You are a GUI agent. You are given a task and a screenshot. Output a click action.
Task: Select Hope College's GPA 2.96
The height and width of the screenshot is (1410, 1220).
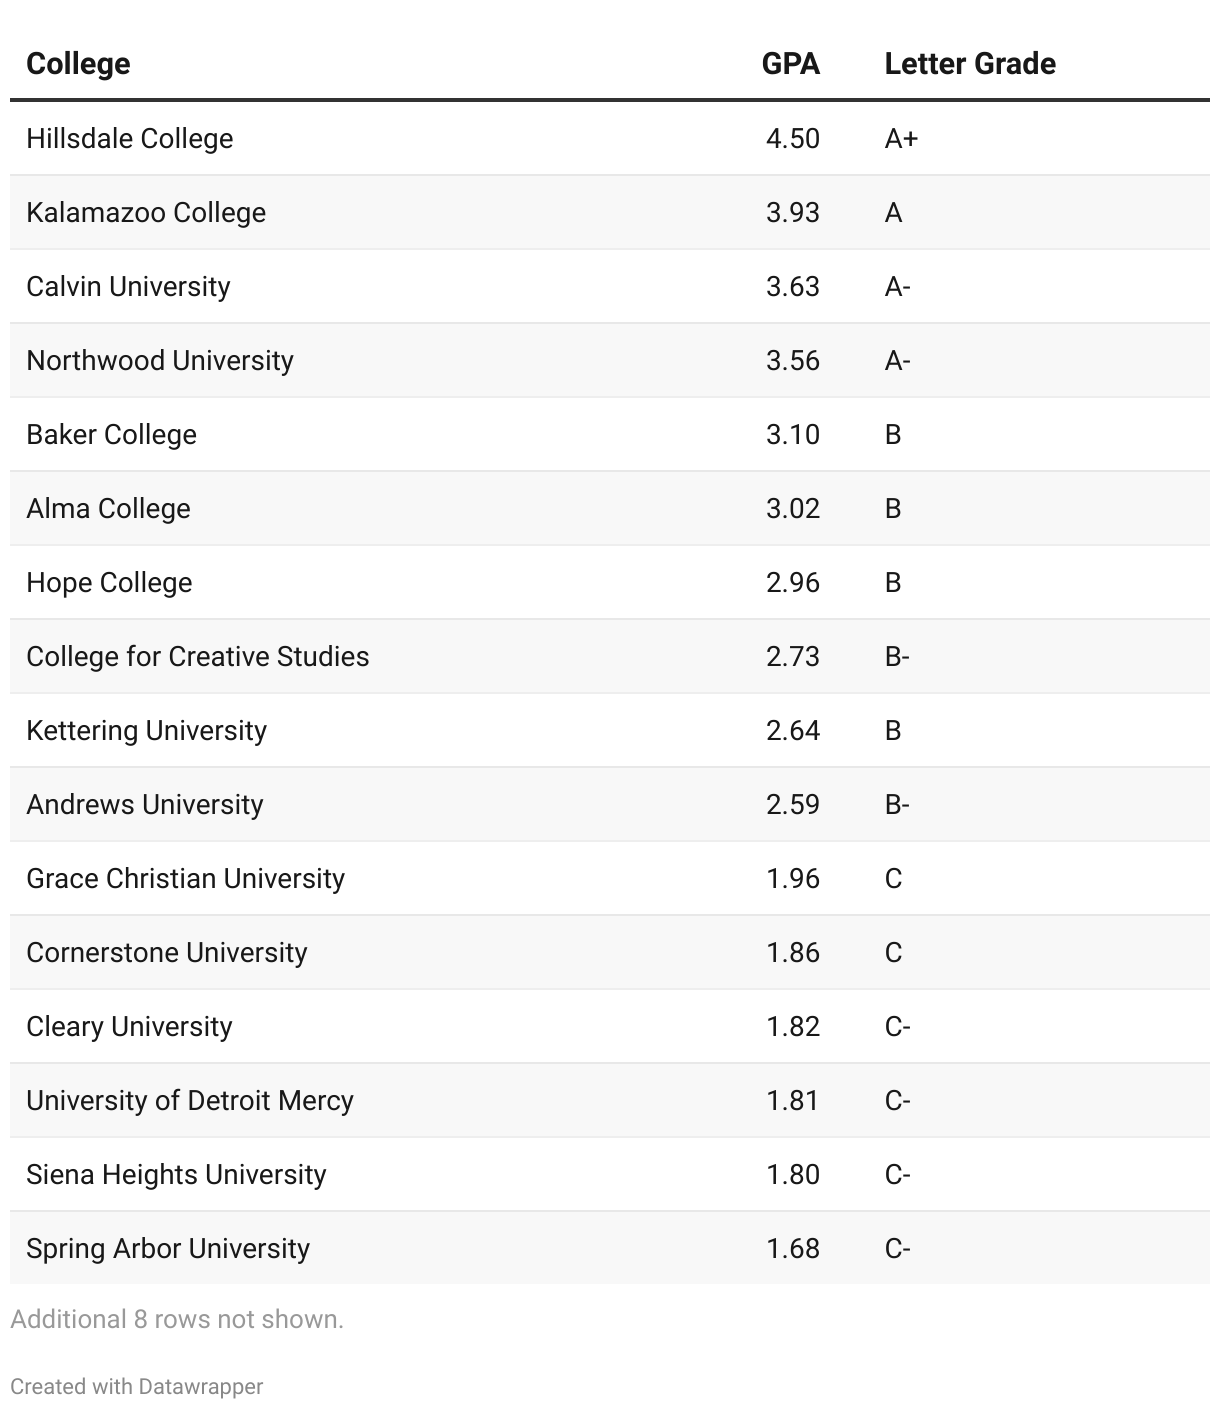point(793,582)
